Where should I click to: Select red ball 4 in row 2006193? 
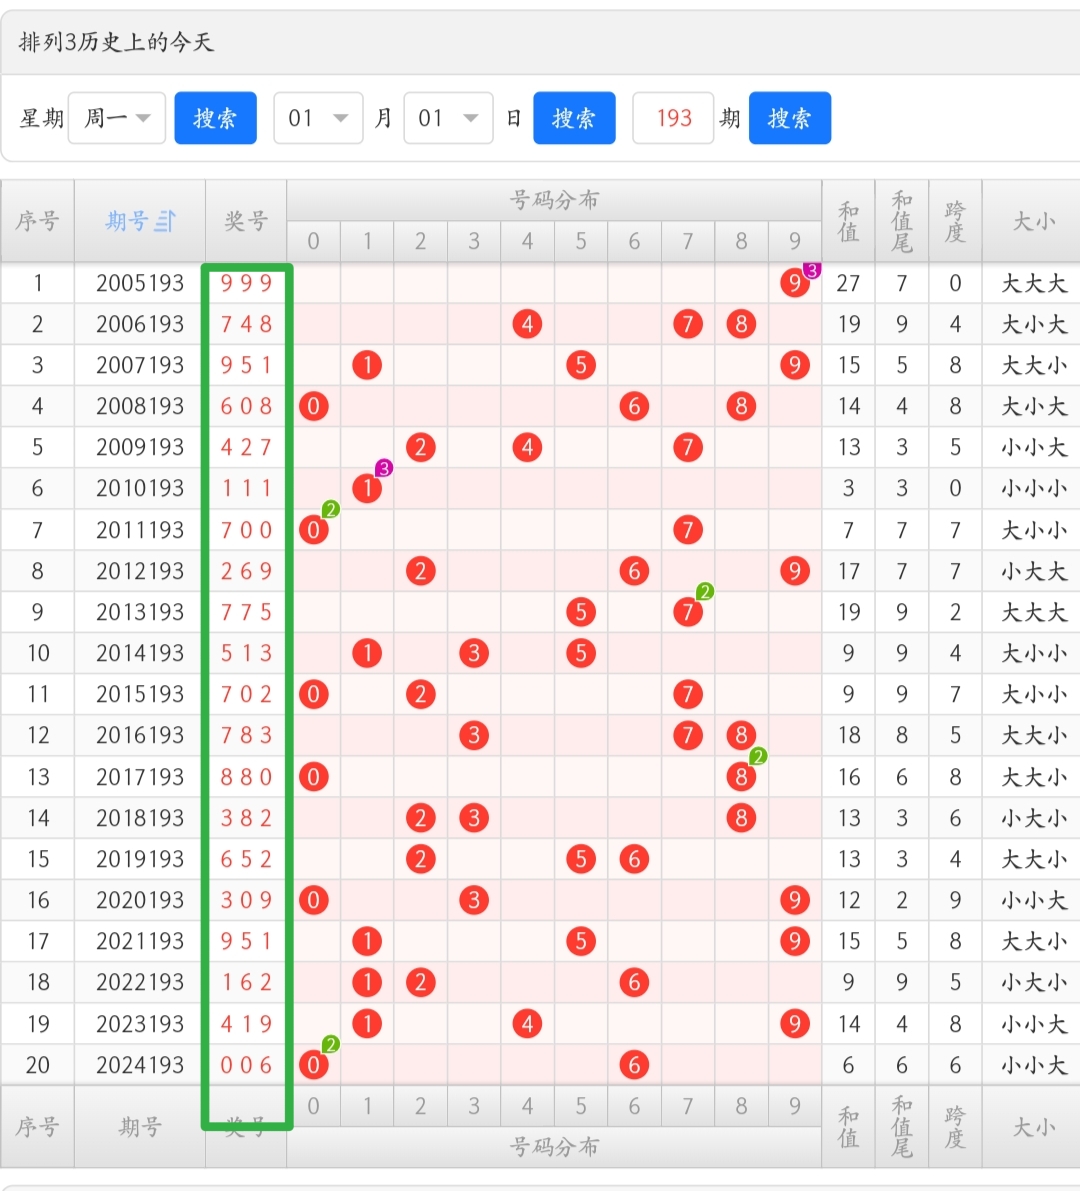(x=527, y=324)
